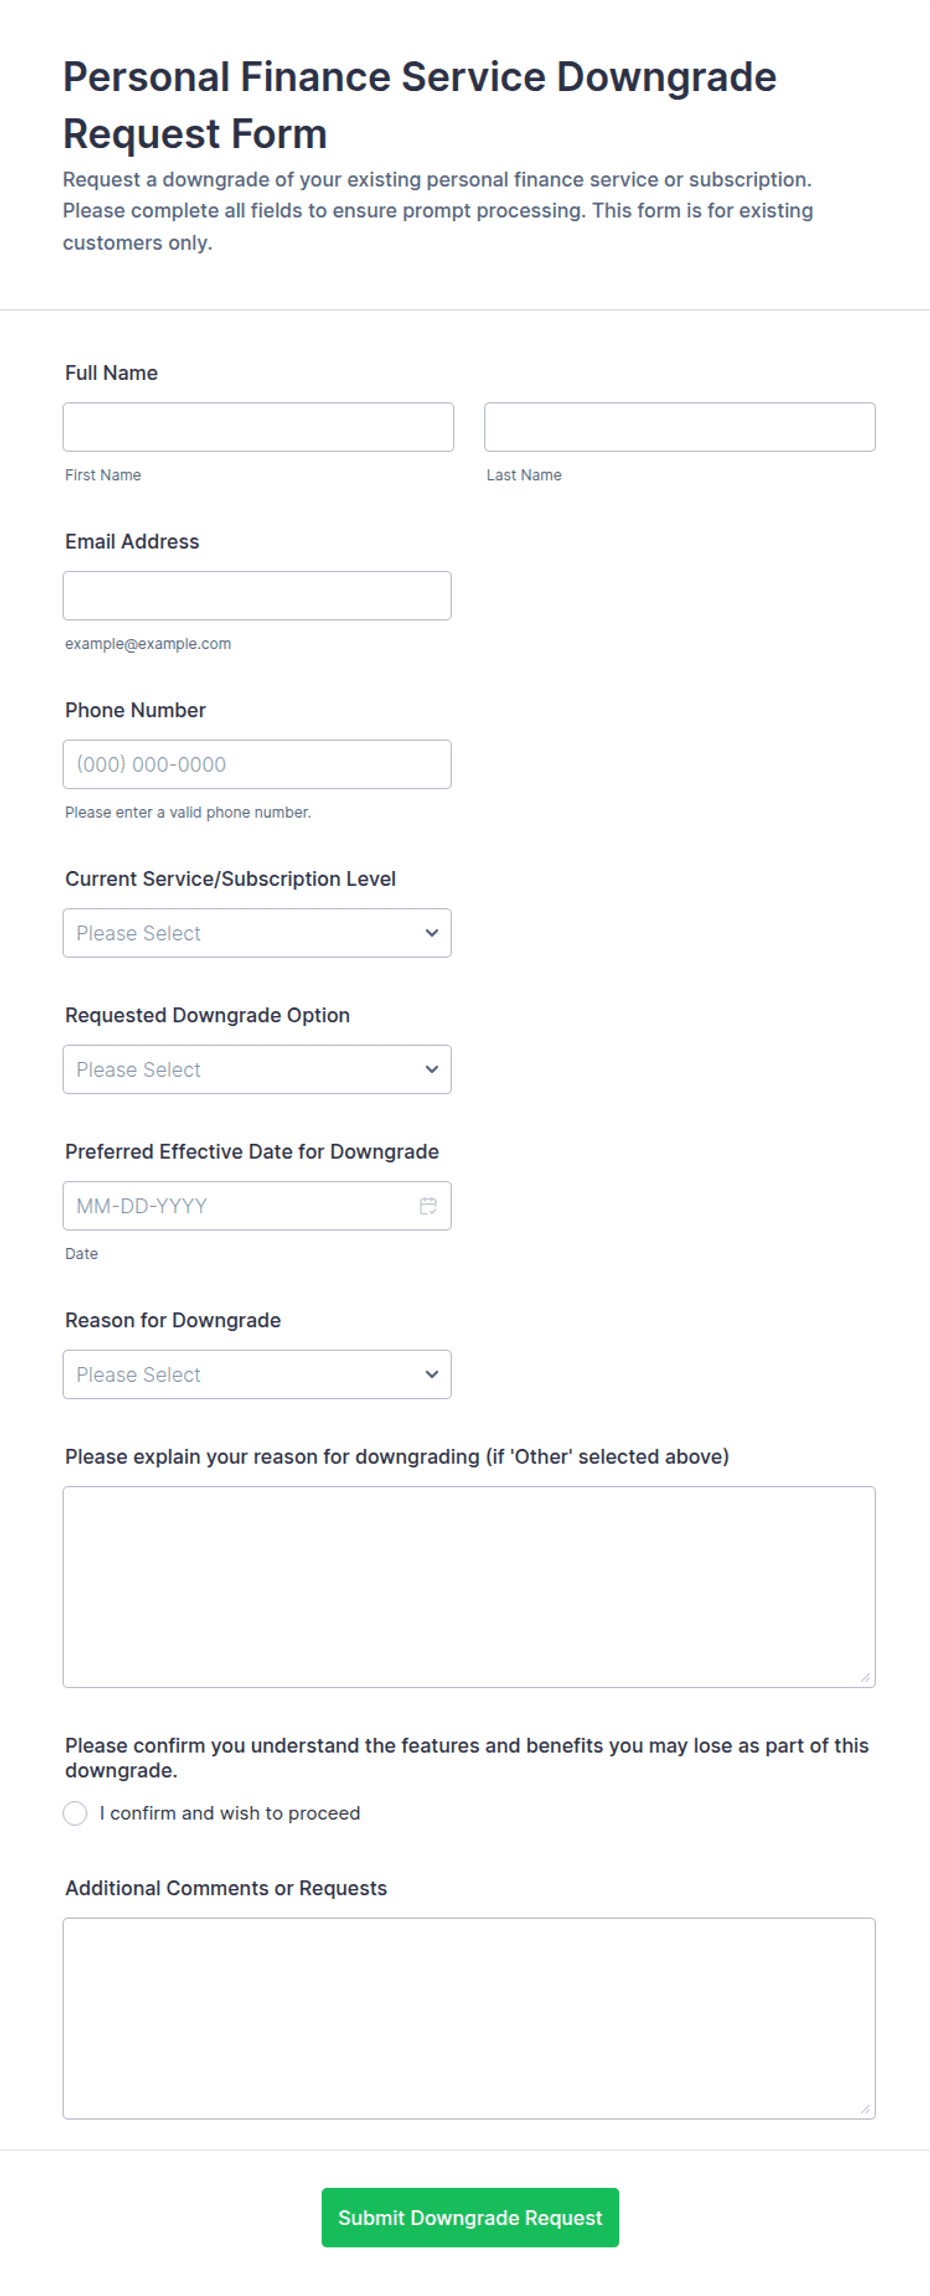Image resolution: width=930 pixels, height=2296 pixels.
Task: Click the Full Name field label
Action: tap(111, 373)
